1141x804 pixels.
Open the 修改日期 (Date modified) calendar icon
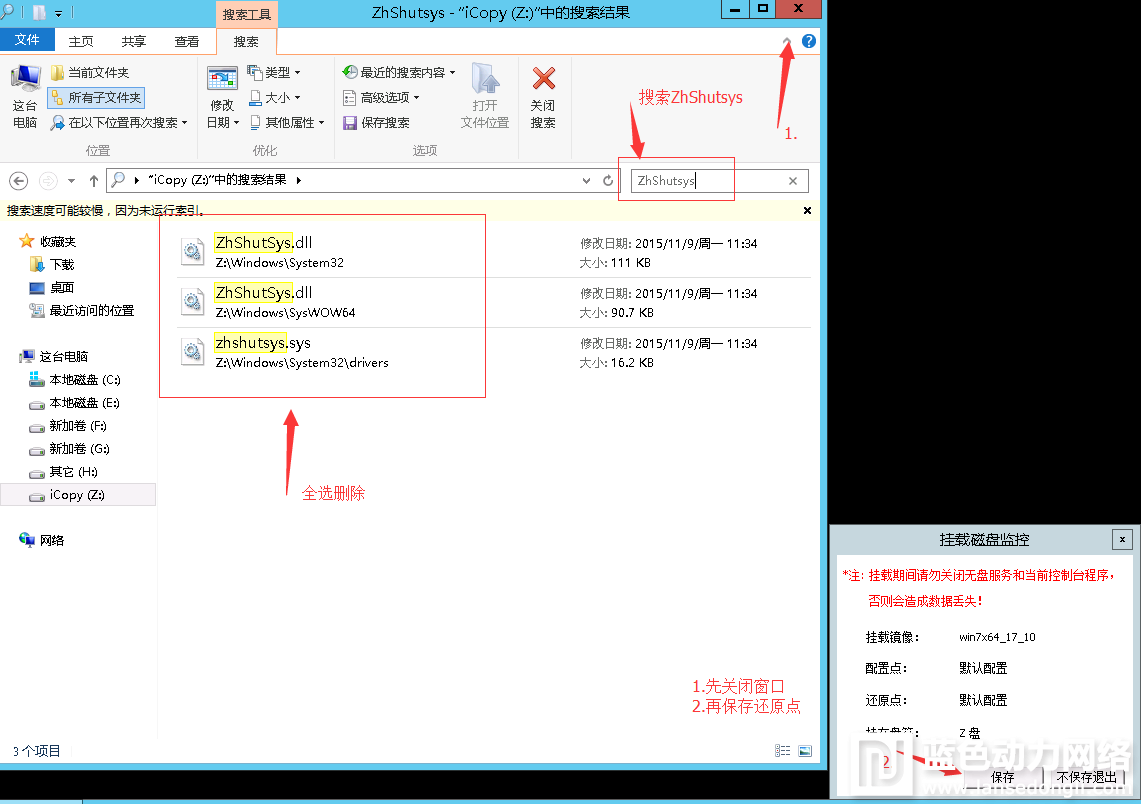pyautogui.click(x=221, y=80)
